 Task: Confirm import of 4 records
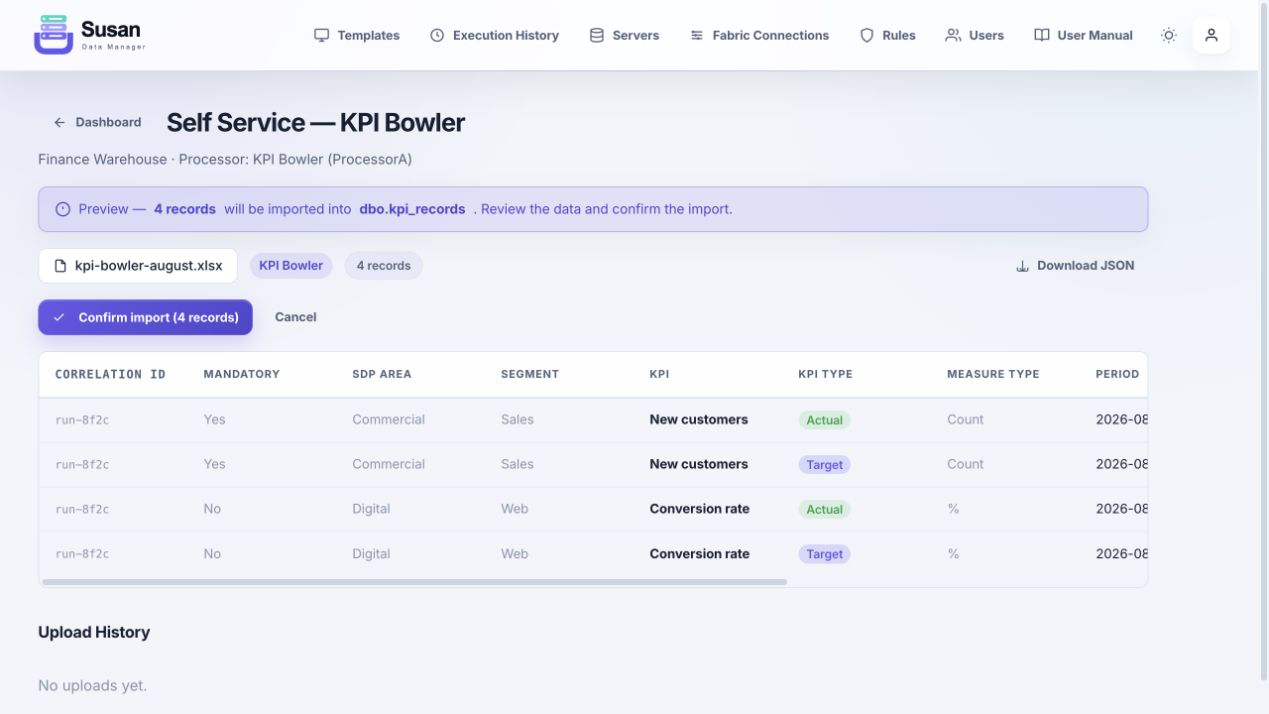coord(145,317)
